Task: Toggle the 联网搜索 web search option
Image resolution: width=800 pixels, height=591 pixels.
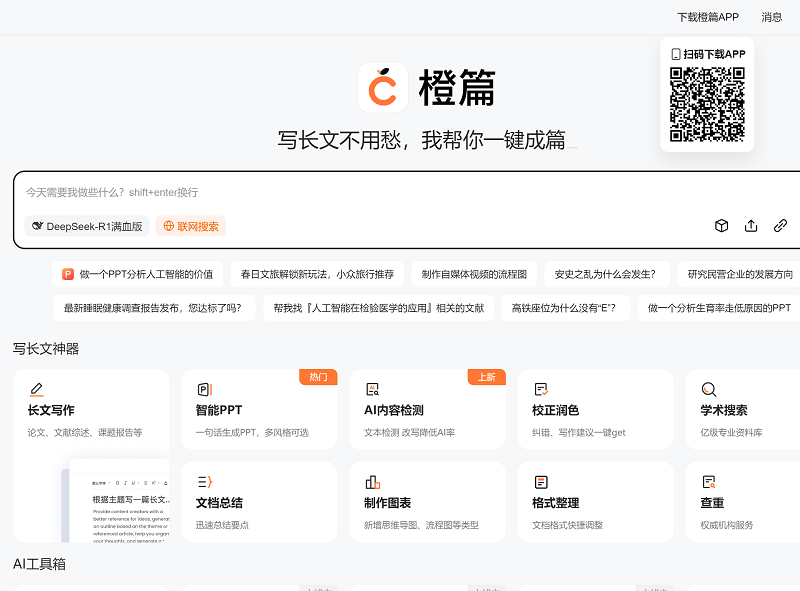Action: pos(191,226)
